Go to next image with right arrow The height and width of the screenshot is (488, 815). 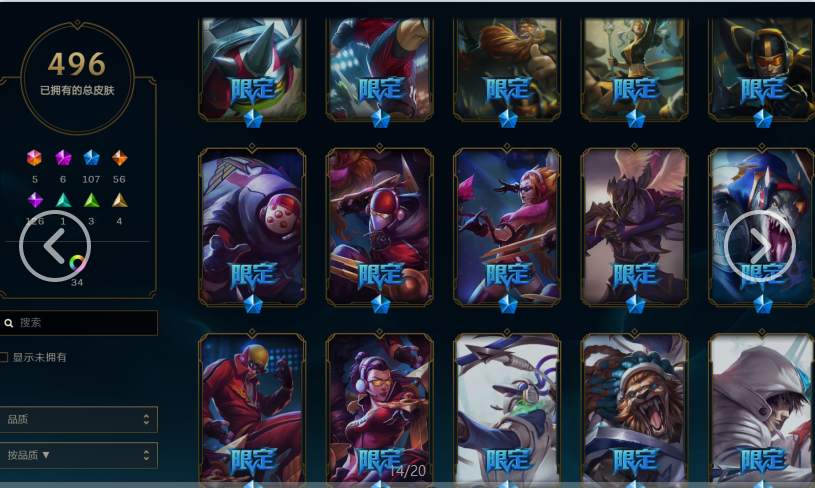click(760, 246)
